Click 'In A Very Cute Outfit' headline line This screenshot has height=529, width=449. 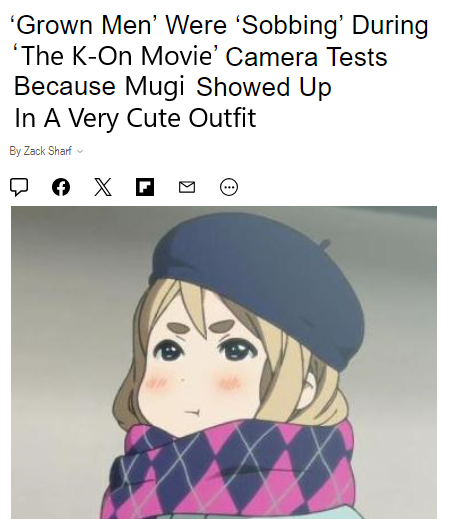point(135,118)
